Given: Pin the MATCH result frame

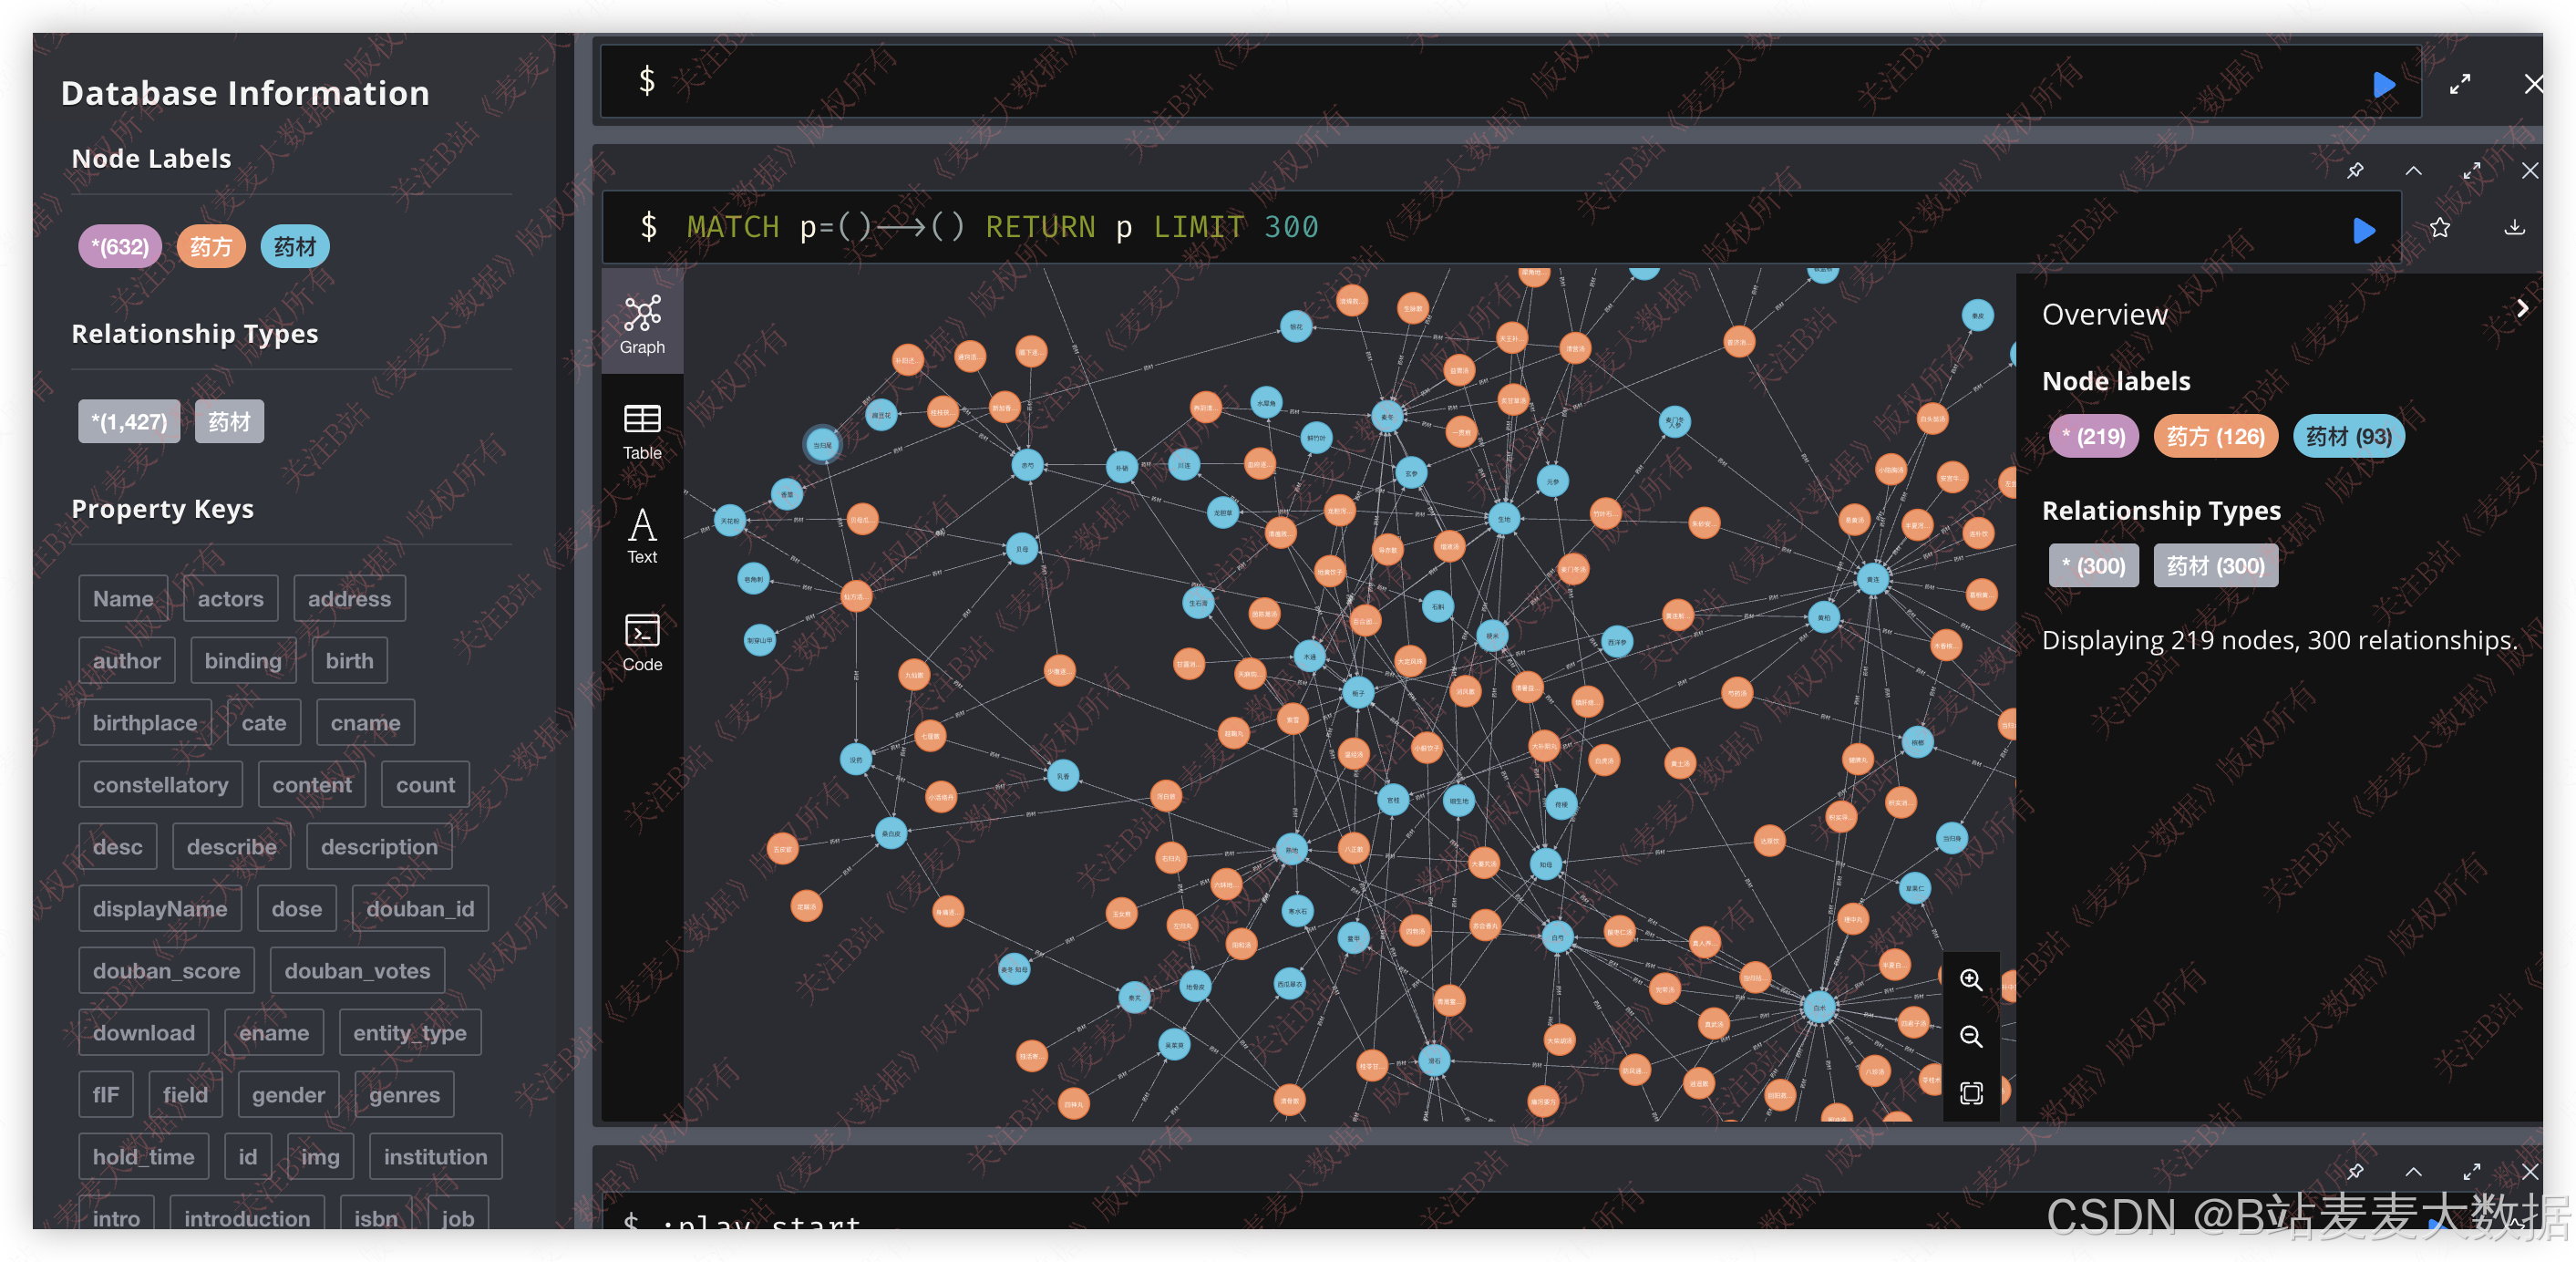Looking at the screenshot, I should point(2355,170).
